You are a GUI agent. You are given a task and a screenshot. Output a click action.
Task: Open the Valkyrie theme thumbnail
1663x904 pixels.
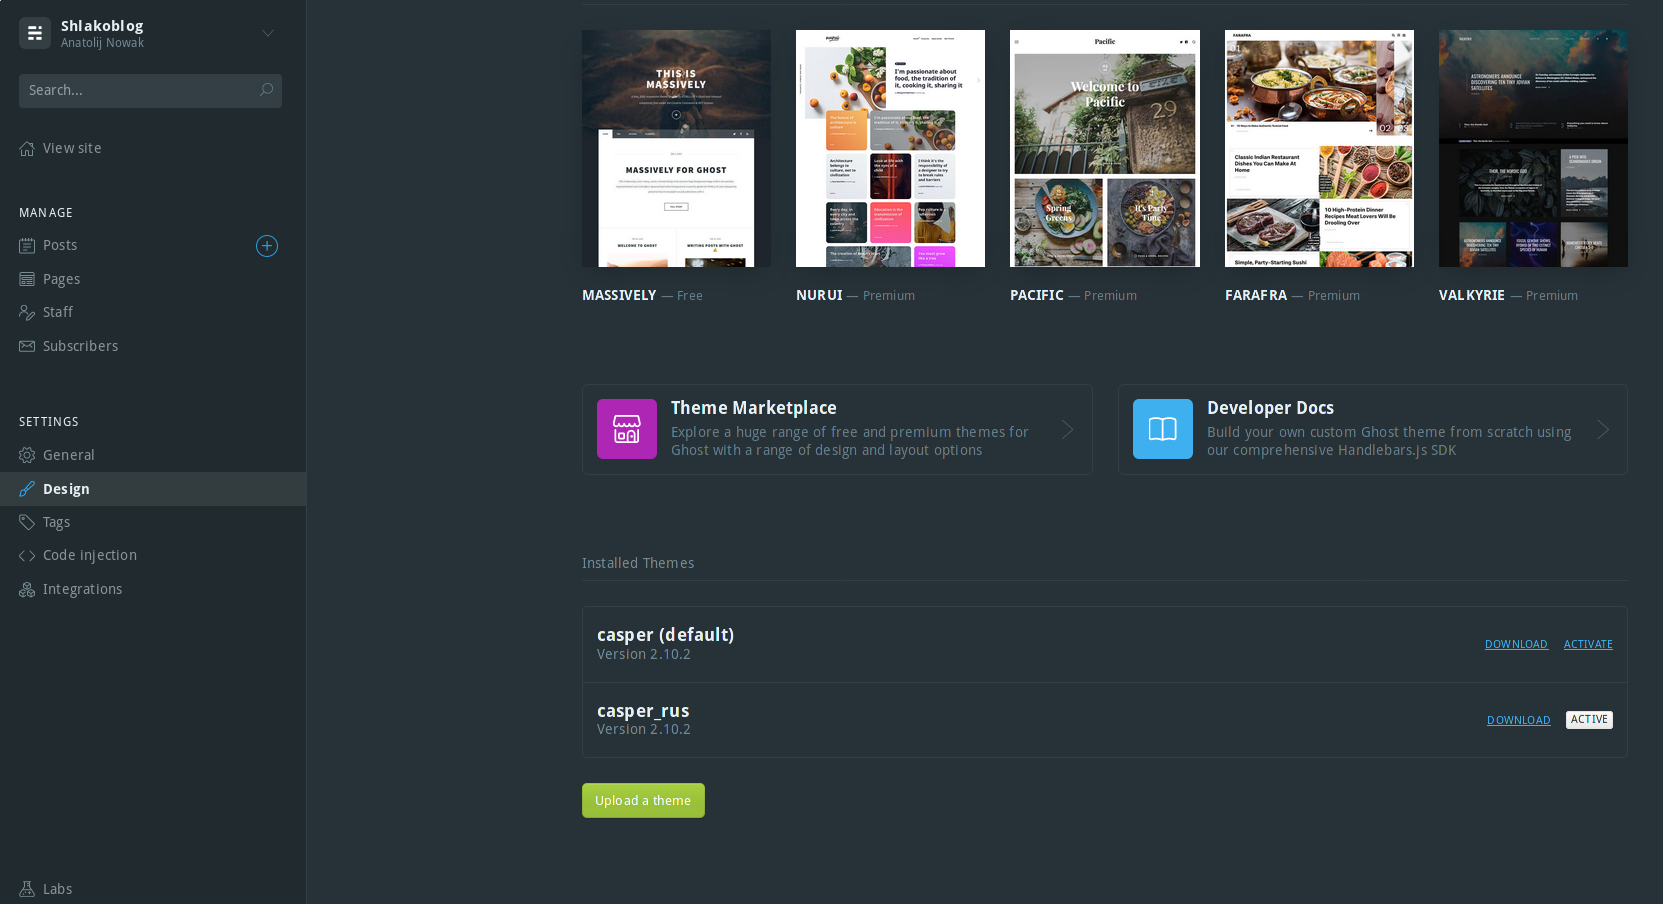coord(1533,148)
